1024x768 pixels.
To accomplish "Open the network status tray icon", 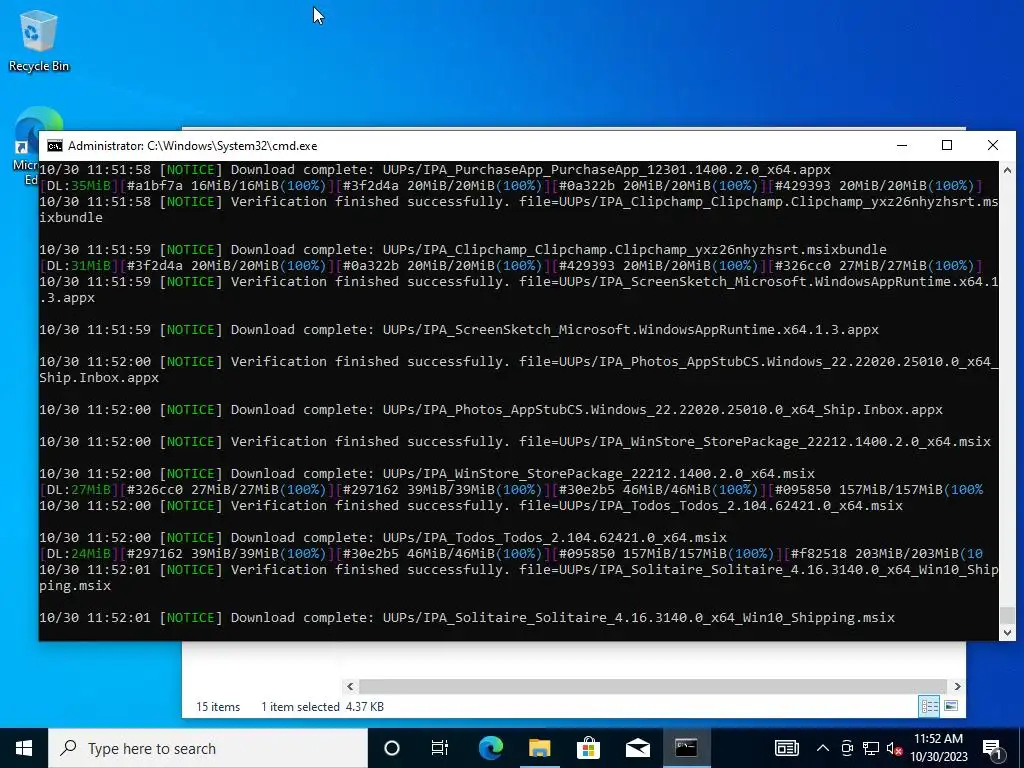I will click(x=871, y=748).
